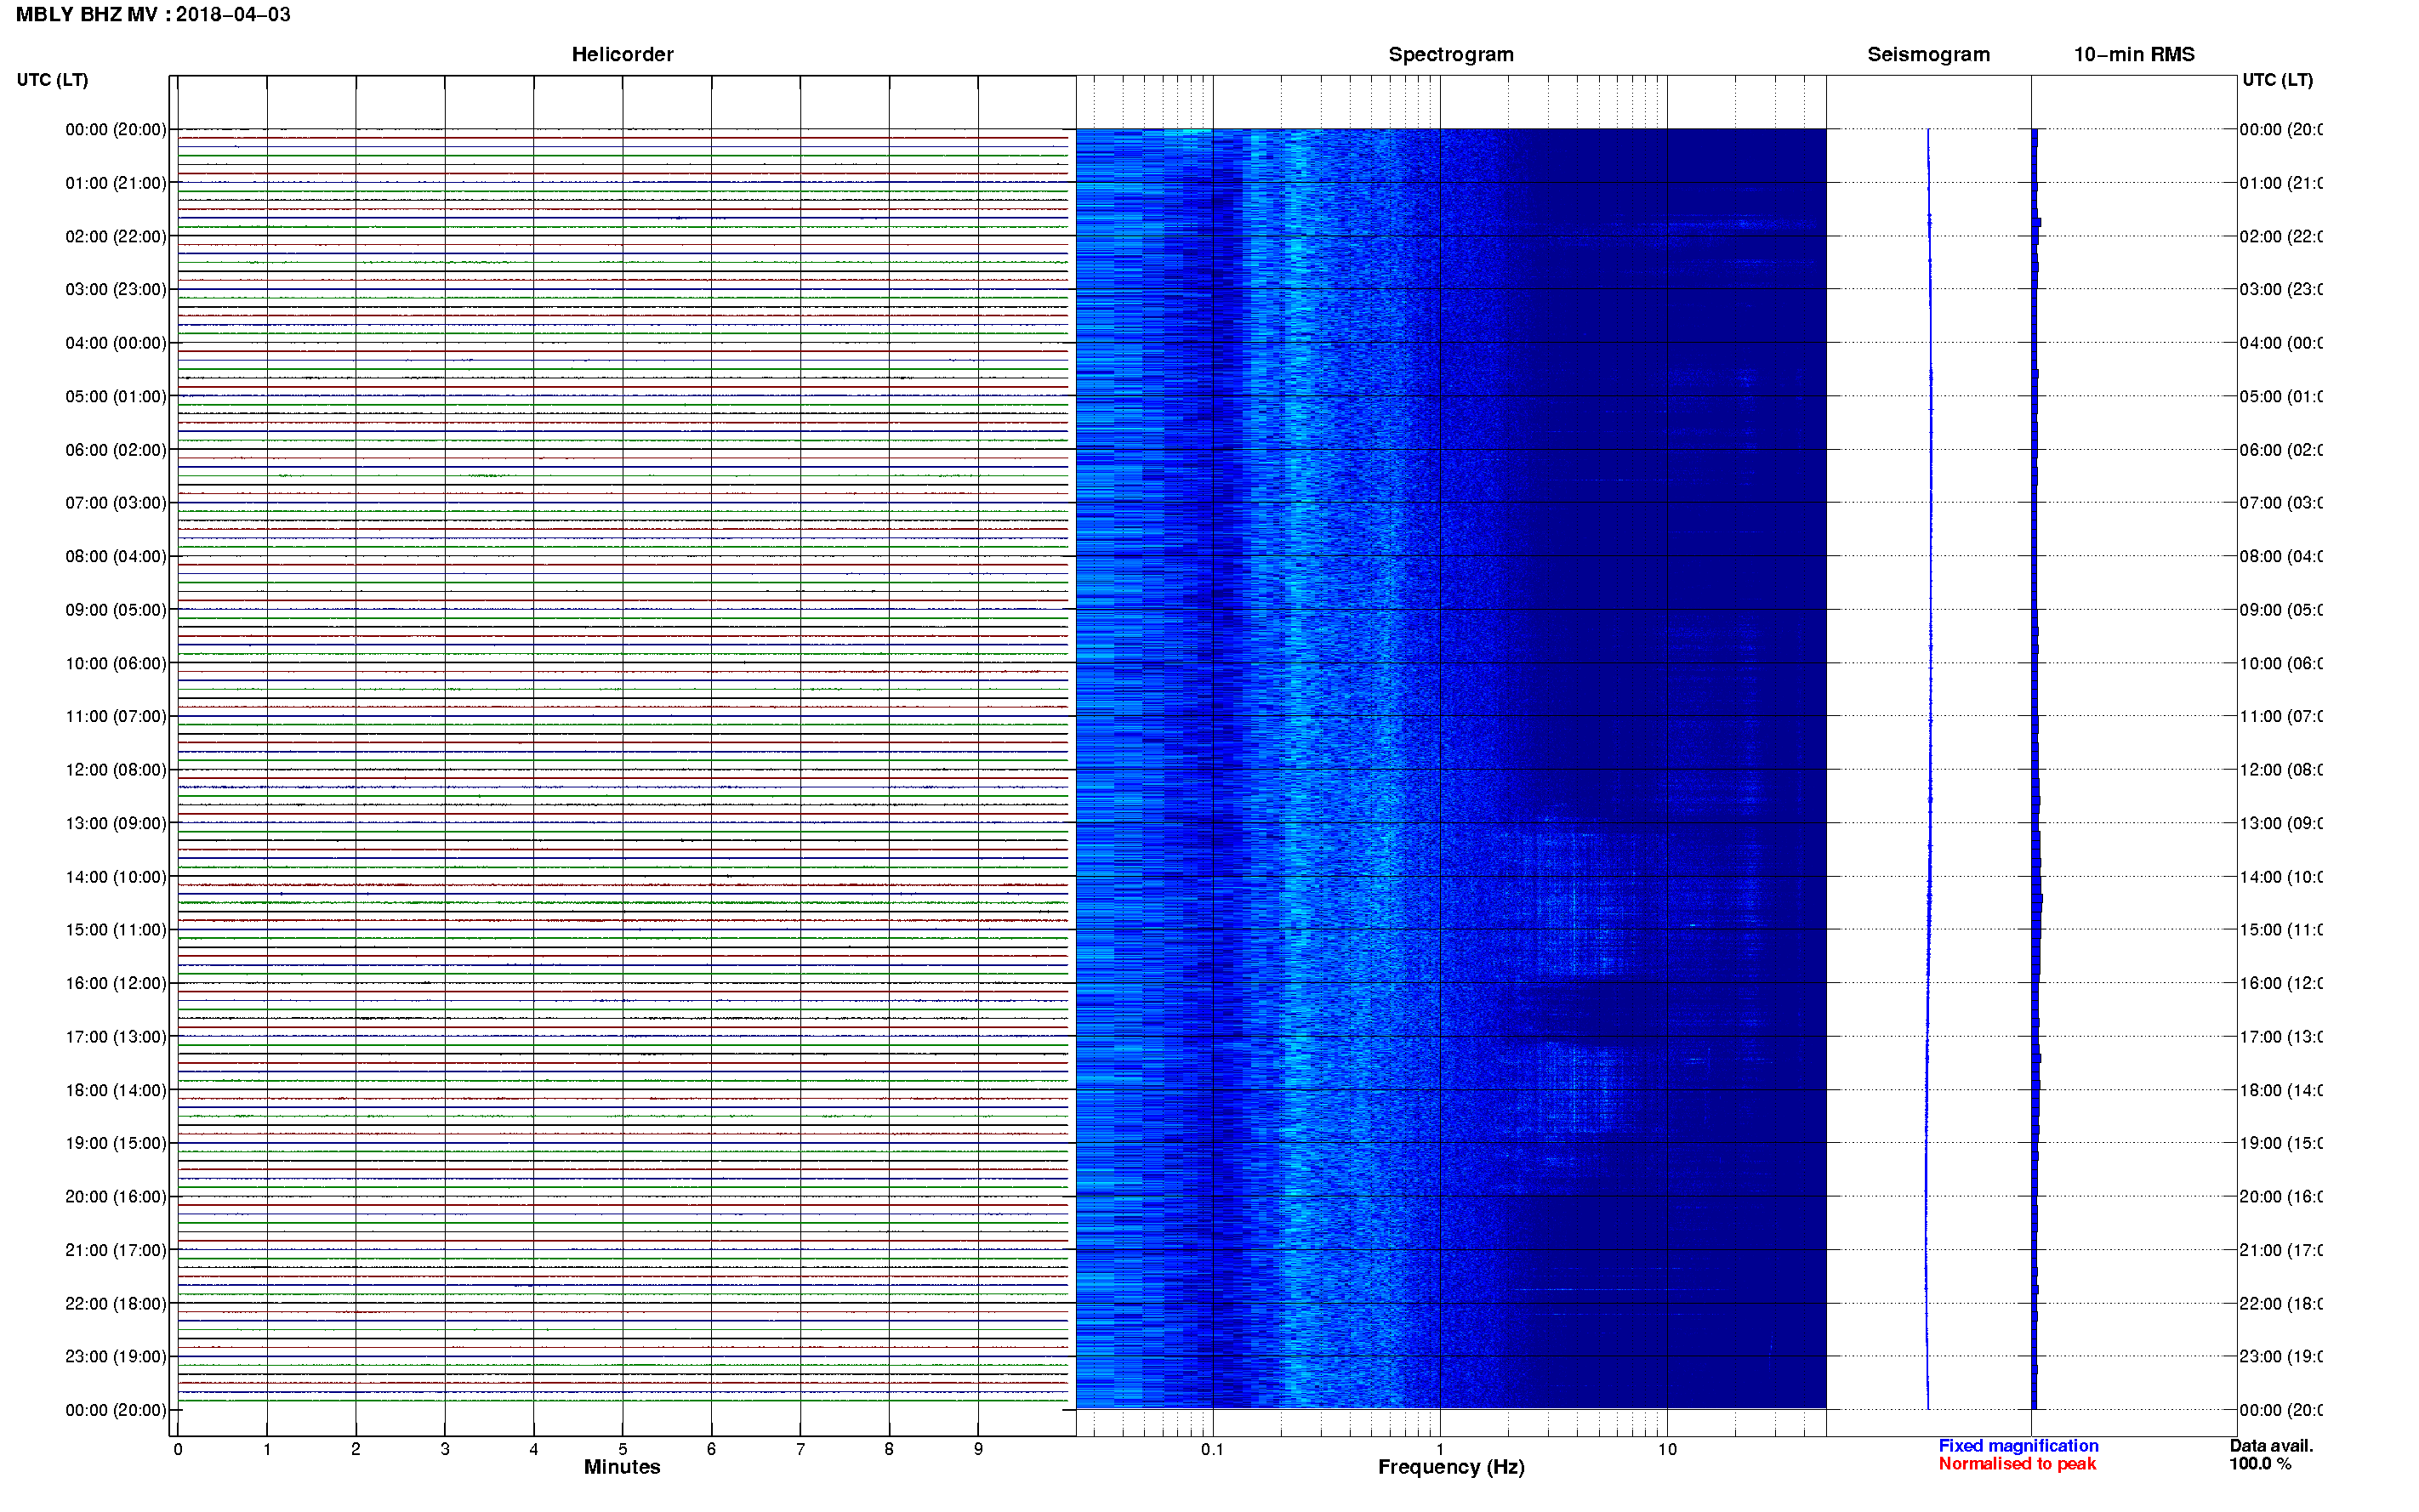The image size is (2419, 1512).
Task: Click the left time label '04:00 (00:00)'
Action: click(116, 343)
